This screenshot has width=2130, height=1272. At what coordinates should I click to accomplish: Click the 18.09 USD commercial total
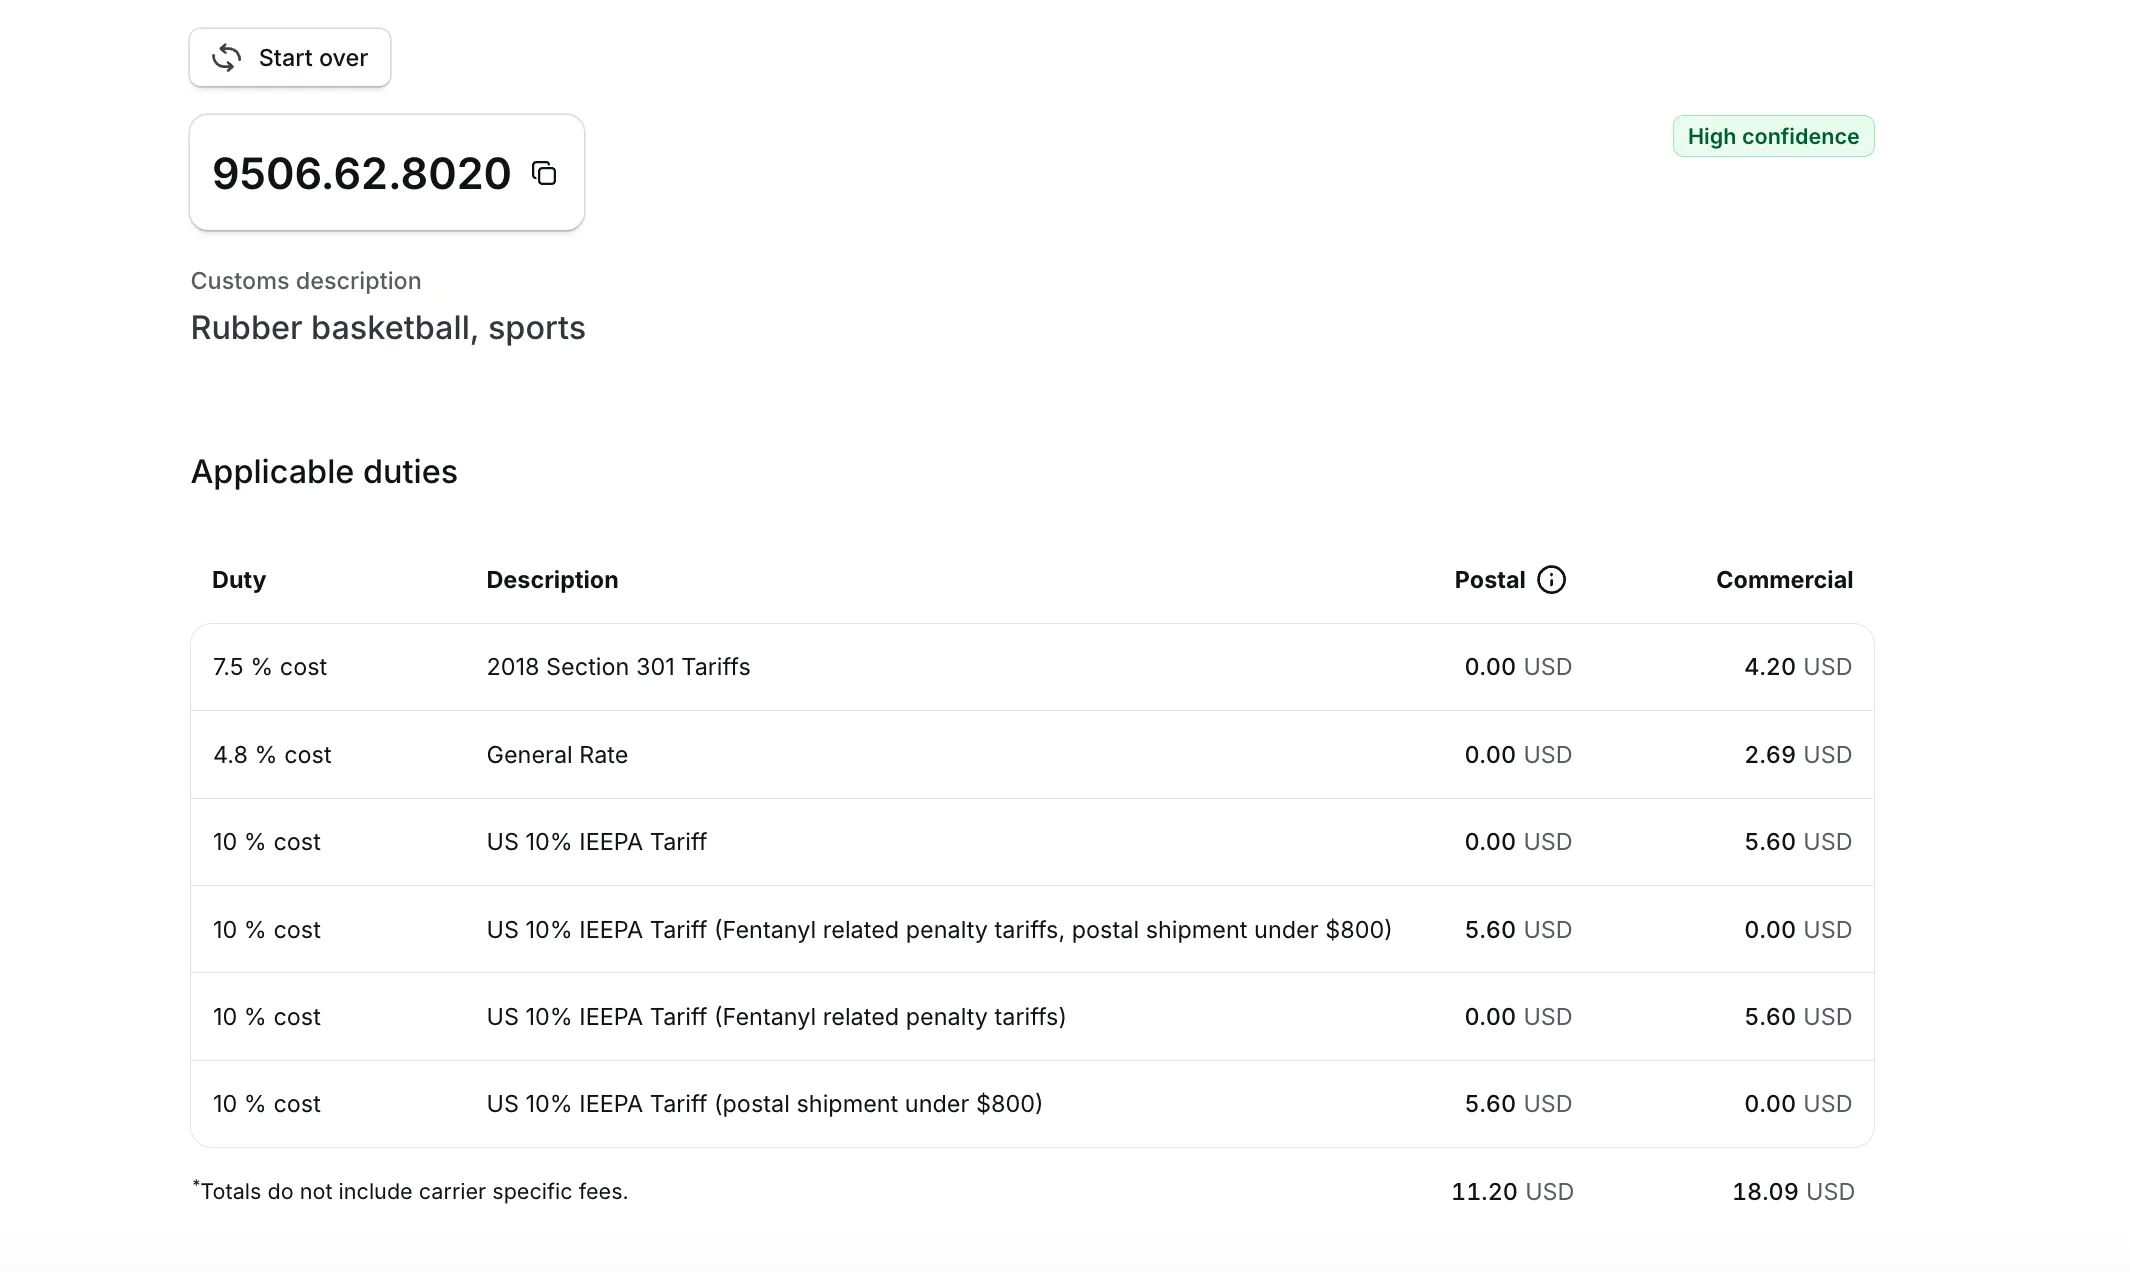[x=1793, y=1192]
